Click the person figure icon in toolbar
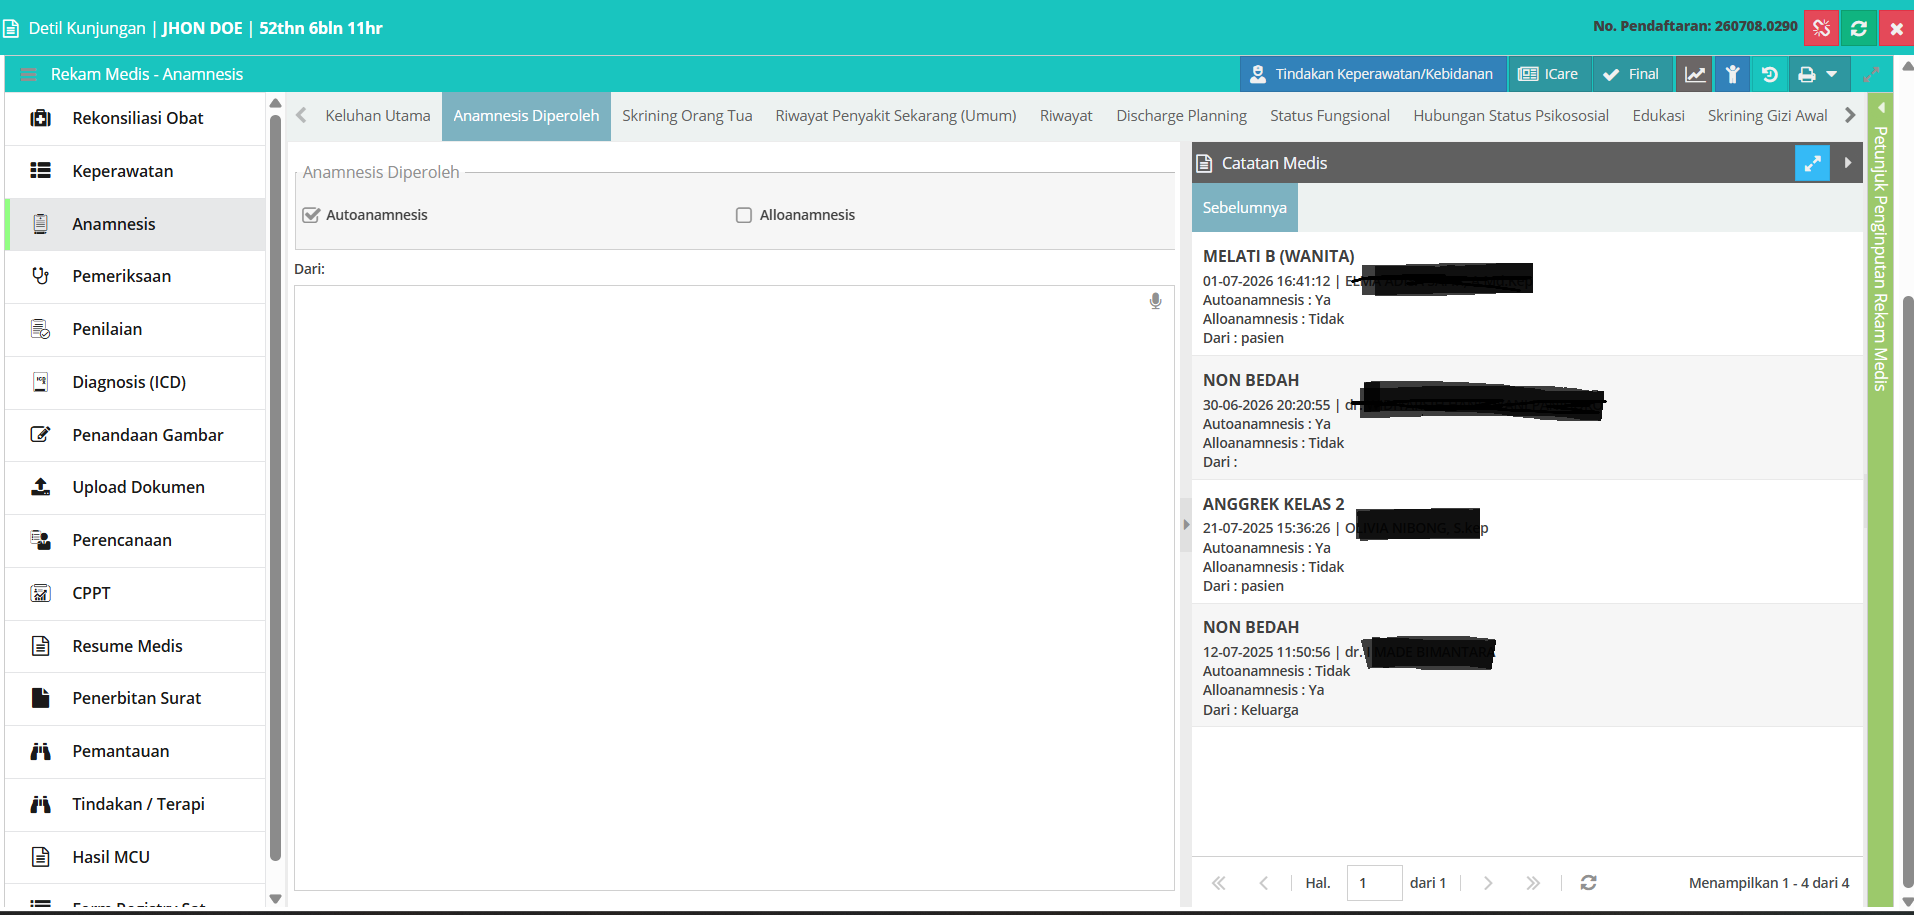 coord(1732,74)
